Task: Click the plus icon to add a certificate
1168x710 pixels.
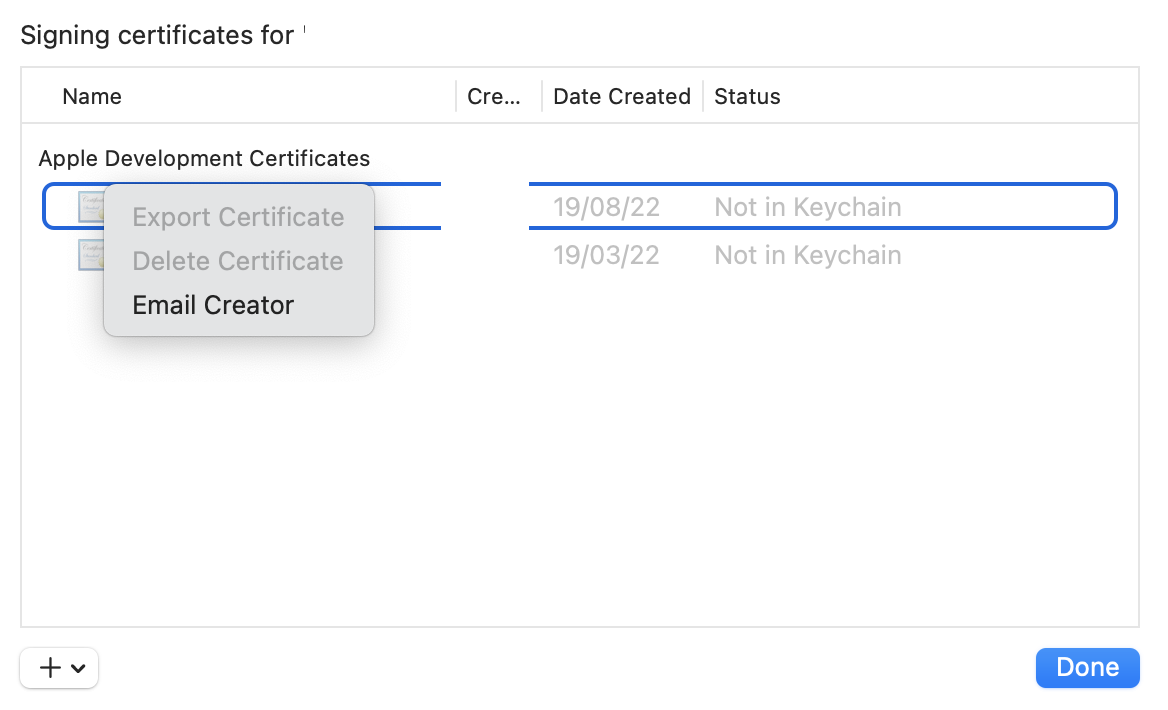Action: 49,668
